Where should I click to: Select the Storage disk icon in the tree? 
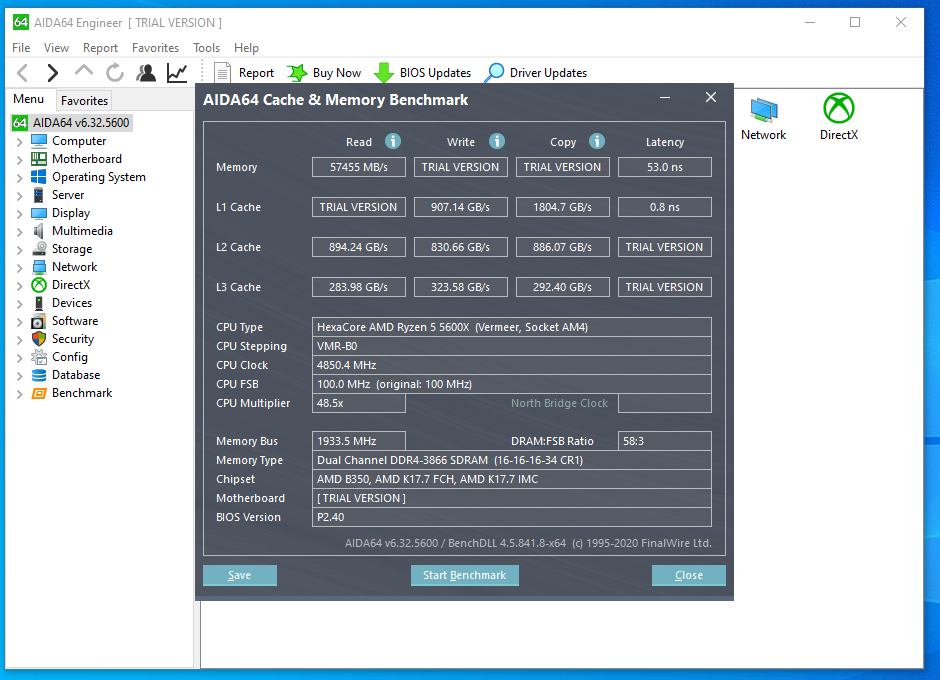(x=39, y=249)
